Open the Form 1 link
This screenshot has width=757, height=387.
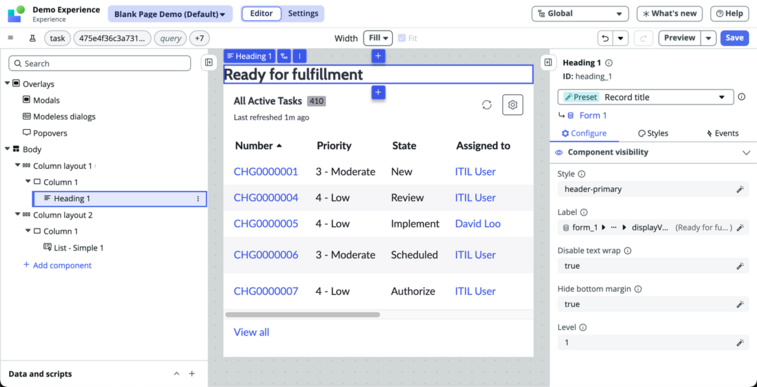click(x=593, y=115)
